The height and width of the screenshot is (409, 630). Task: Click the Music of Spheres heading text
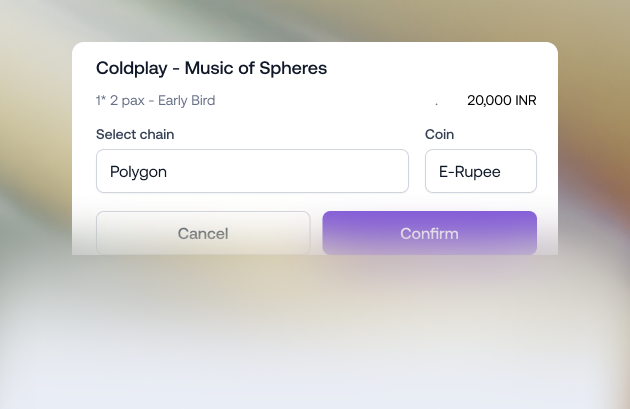tap(256, 68)
